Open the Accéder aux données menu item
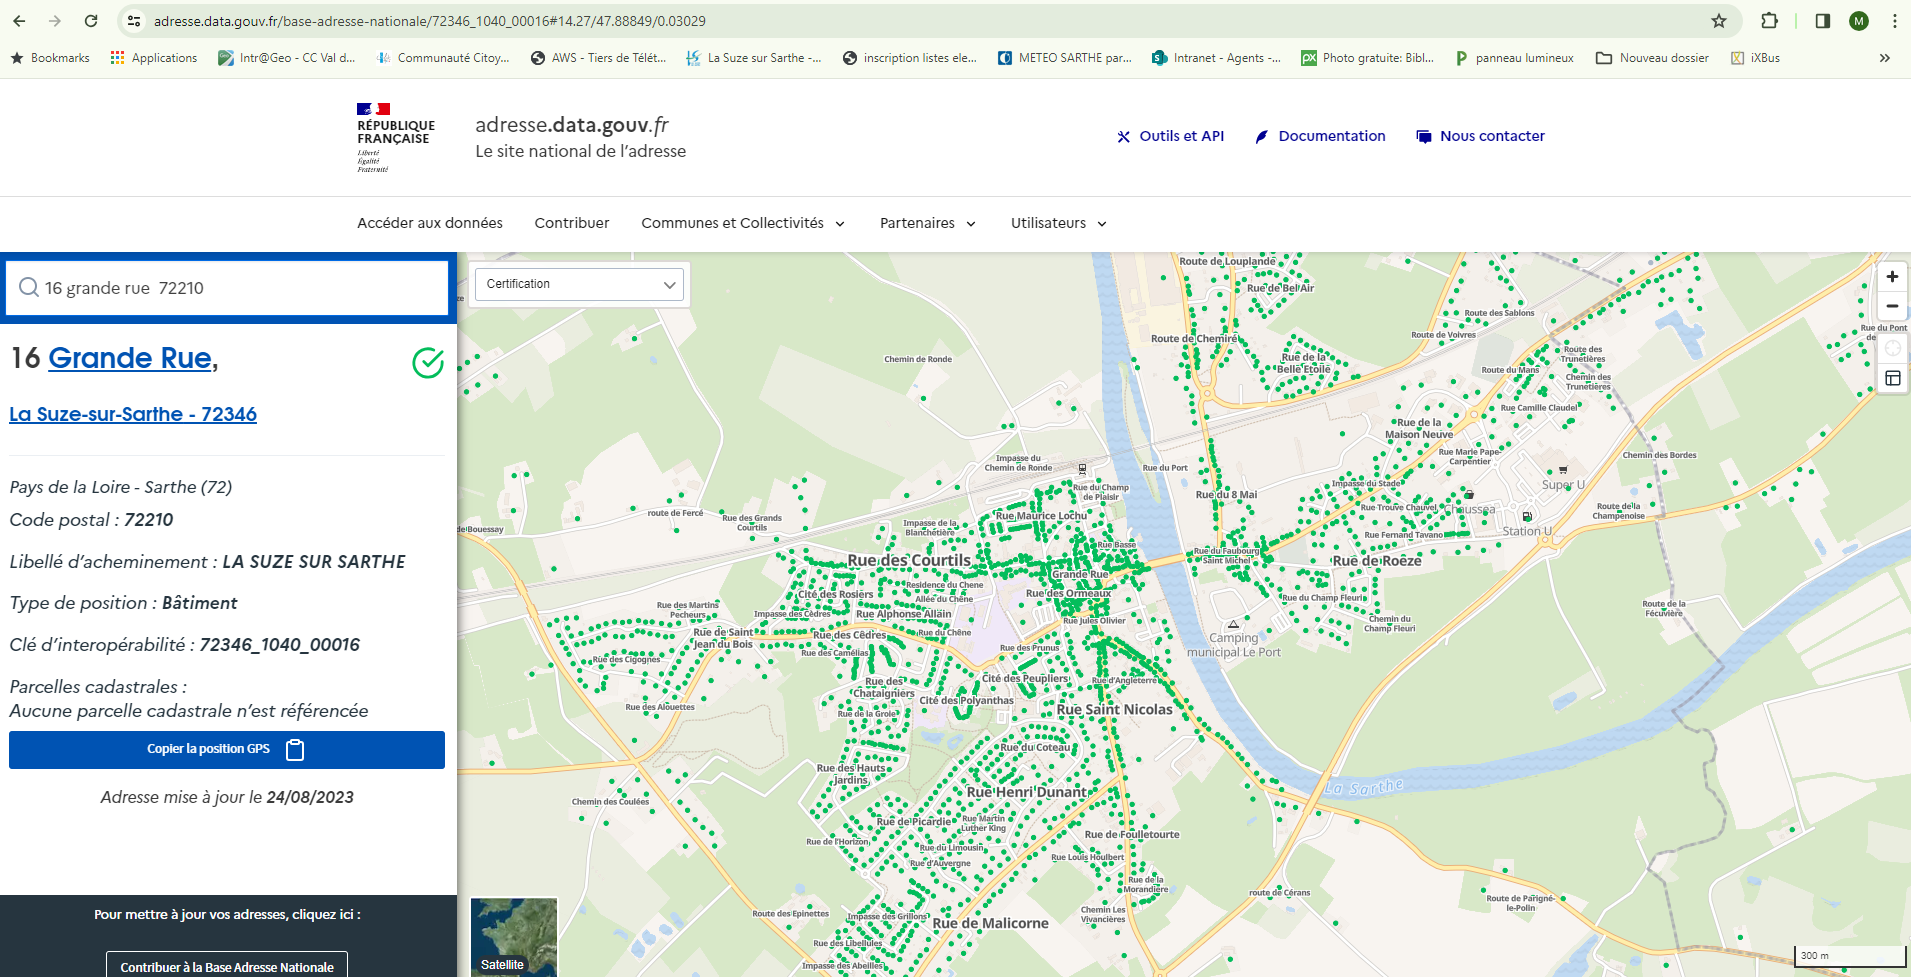Screen dimensions: 1911x977 pyautogui.click(x=430, y=223)
